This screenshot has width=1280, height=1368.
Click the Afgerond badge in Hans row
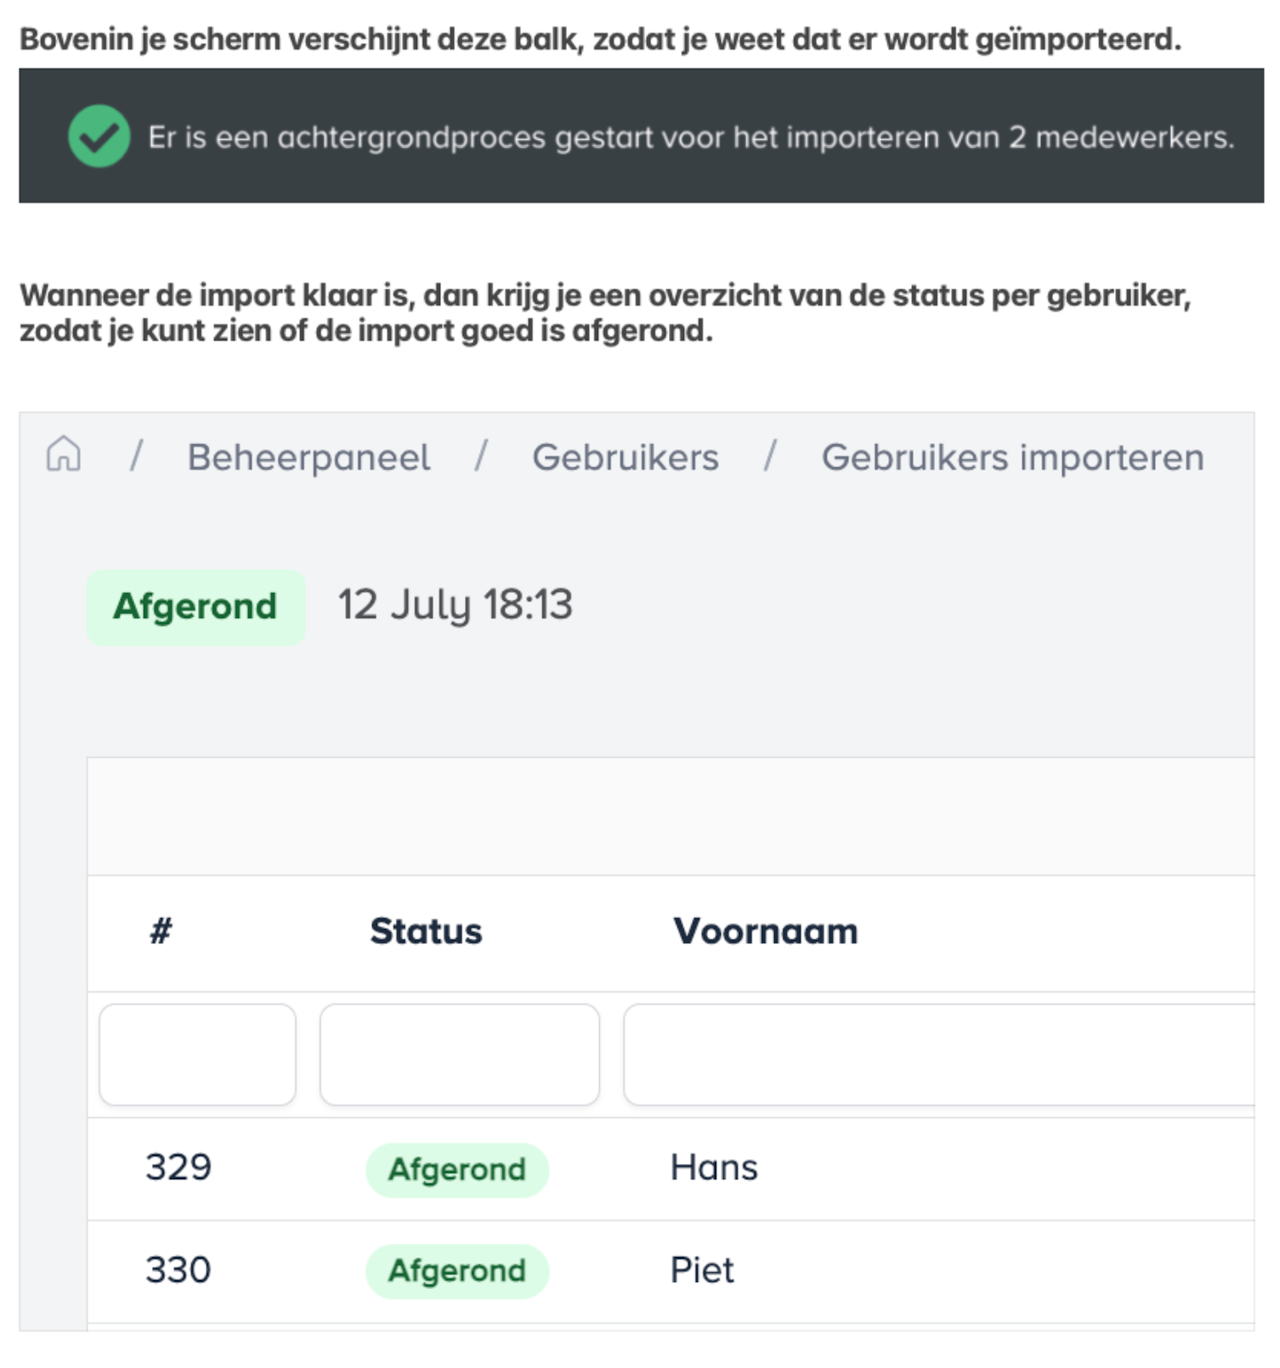coord(457,1169)
